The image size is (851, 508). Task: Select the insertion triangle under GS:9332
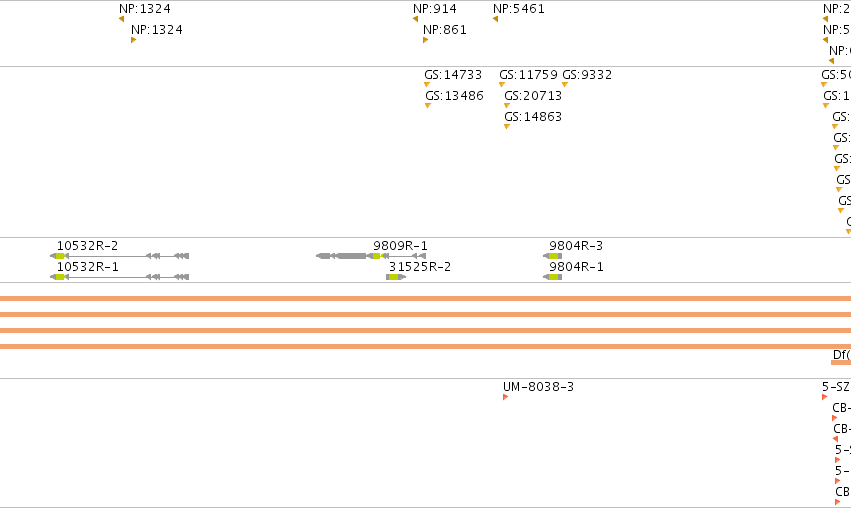565,85
